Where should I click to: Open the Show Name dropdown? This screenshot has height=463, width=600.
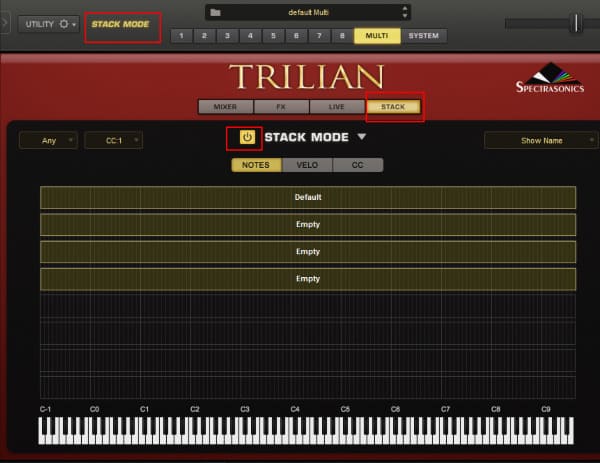pos(541,140)
